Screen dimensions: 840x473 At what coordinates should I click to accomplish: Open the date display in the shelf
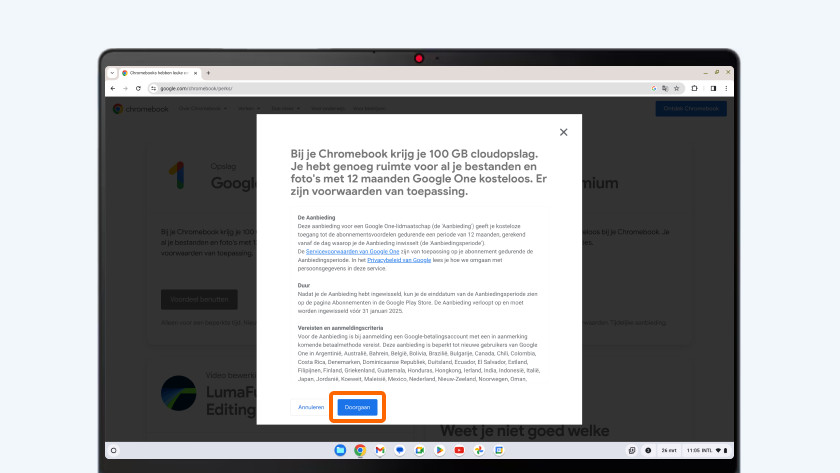pos(669,451)
